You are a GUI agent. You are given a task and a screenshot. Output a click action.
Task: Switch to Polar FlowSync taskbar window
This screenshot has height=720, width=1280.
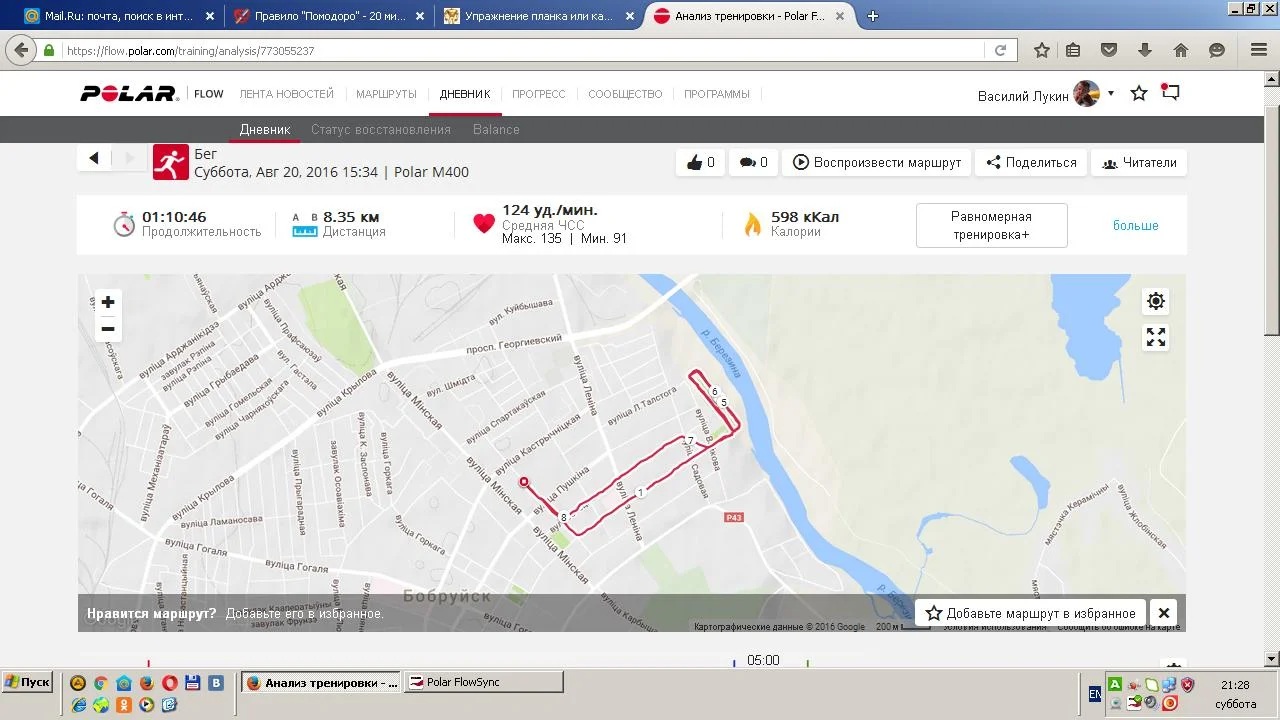point(483,682)
